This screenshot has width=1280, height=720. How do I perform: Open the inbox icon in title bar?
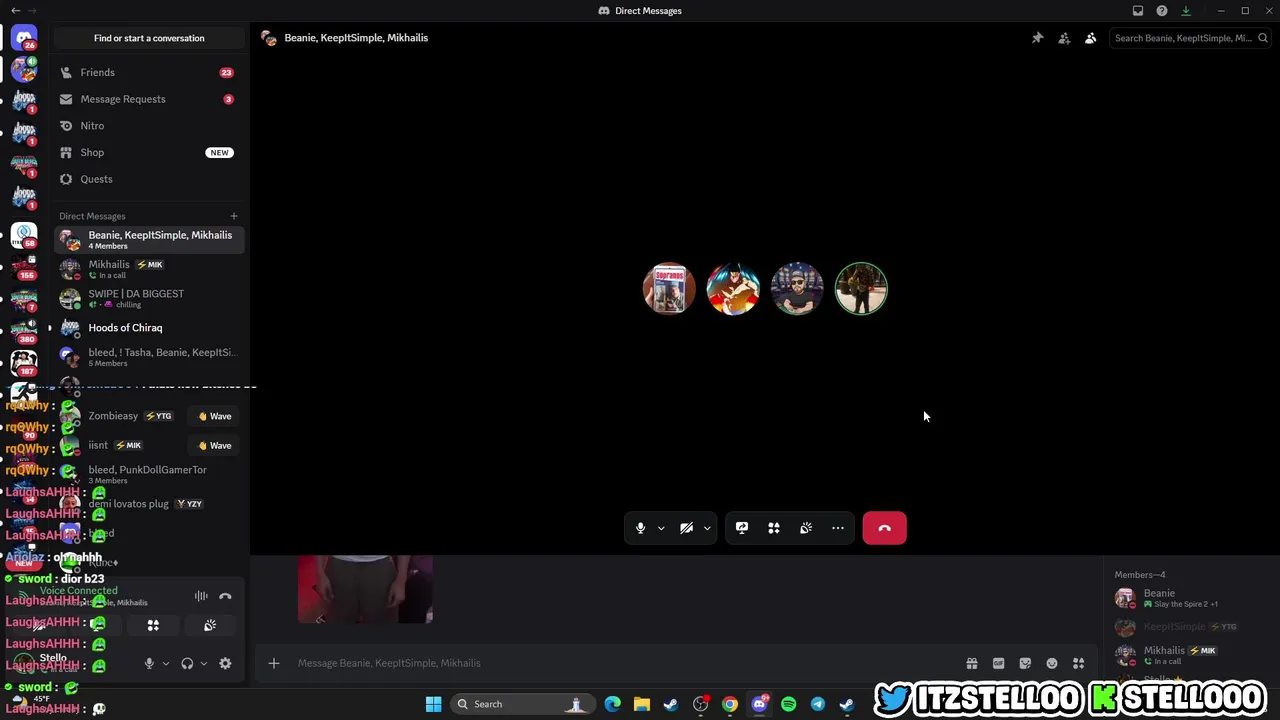click(x=1138, y=11)
